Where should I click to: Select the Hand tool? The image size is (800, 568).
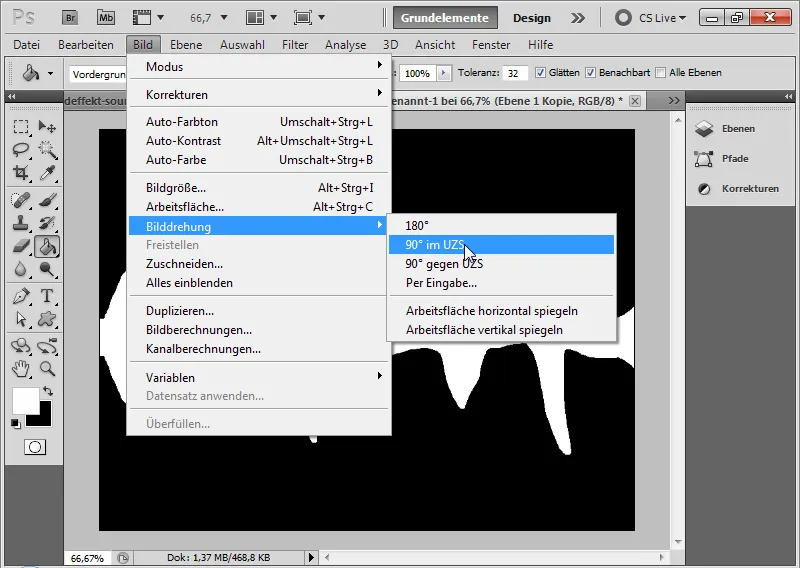[21, 368]
